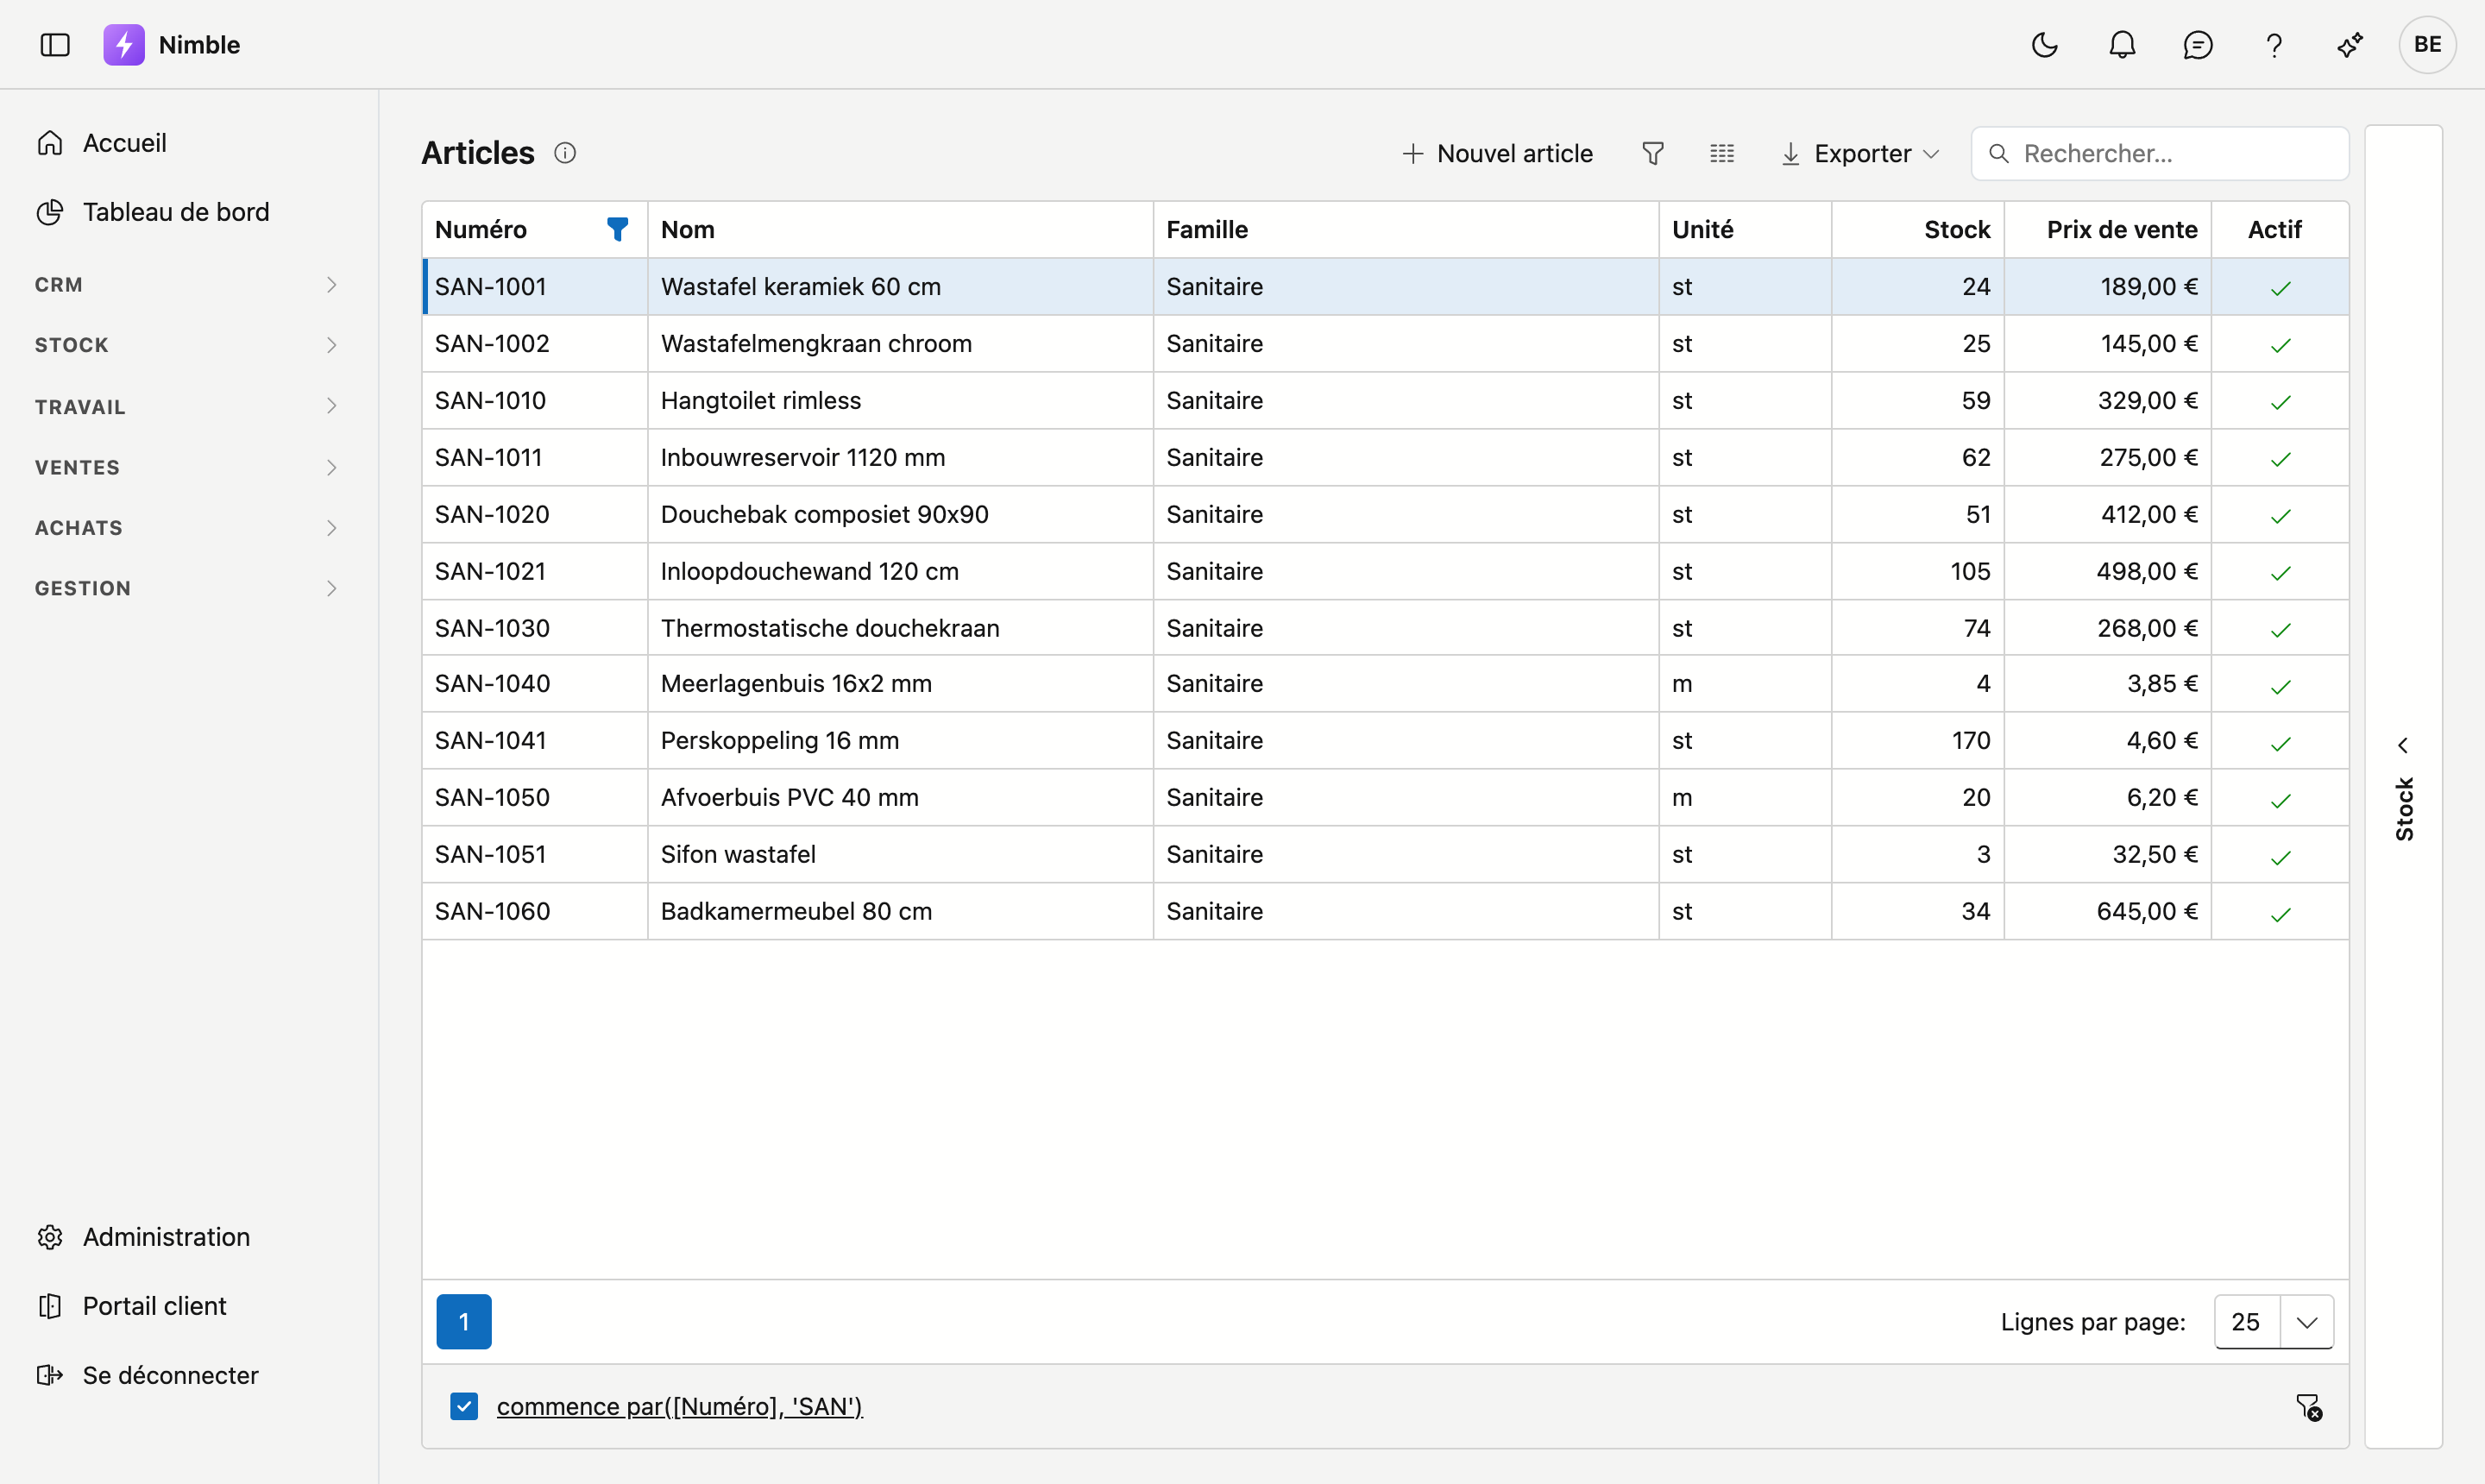
Task: Click cell Badkamermeubel 80 cm
Action: click(900, 911)
